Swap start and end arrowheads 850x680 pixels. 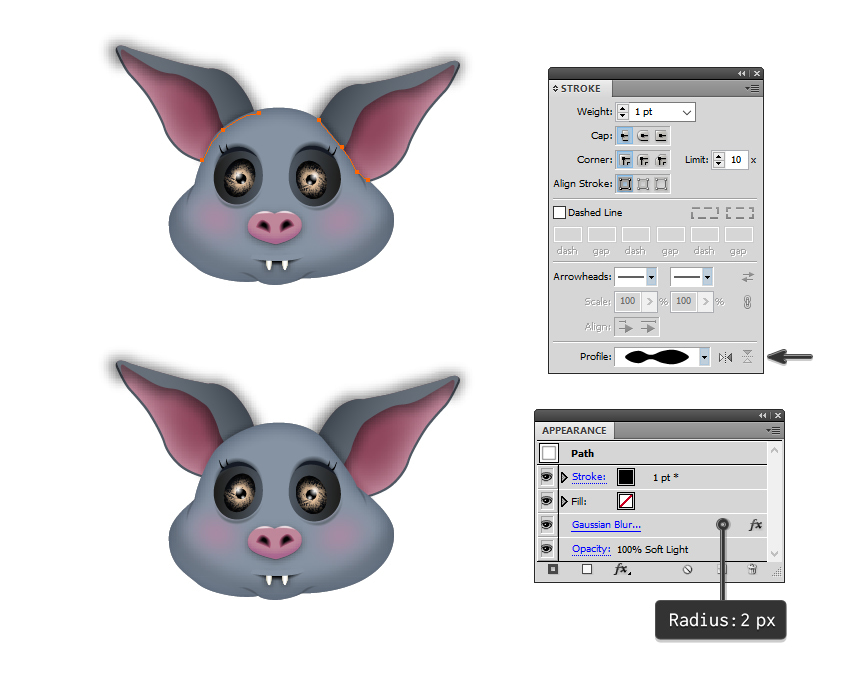(x=748, y=277)
